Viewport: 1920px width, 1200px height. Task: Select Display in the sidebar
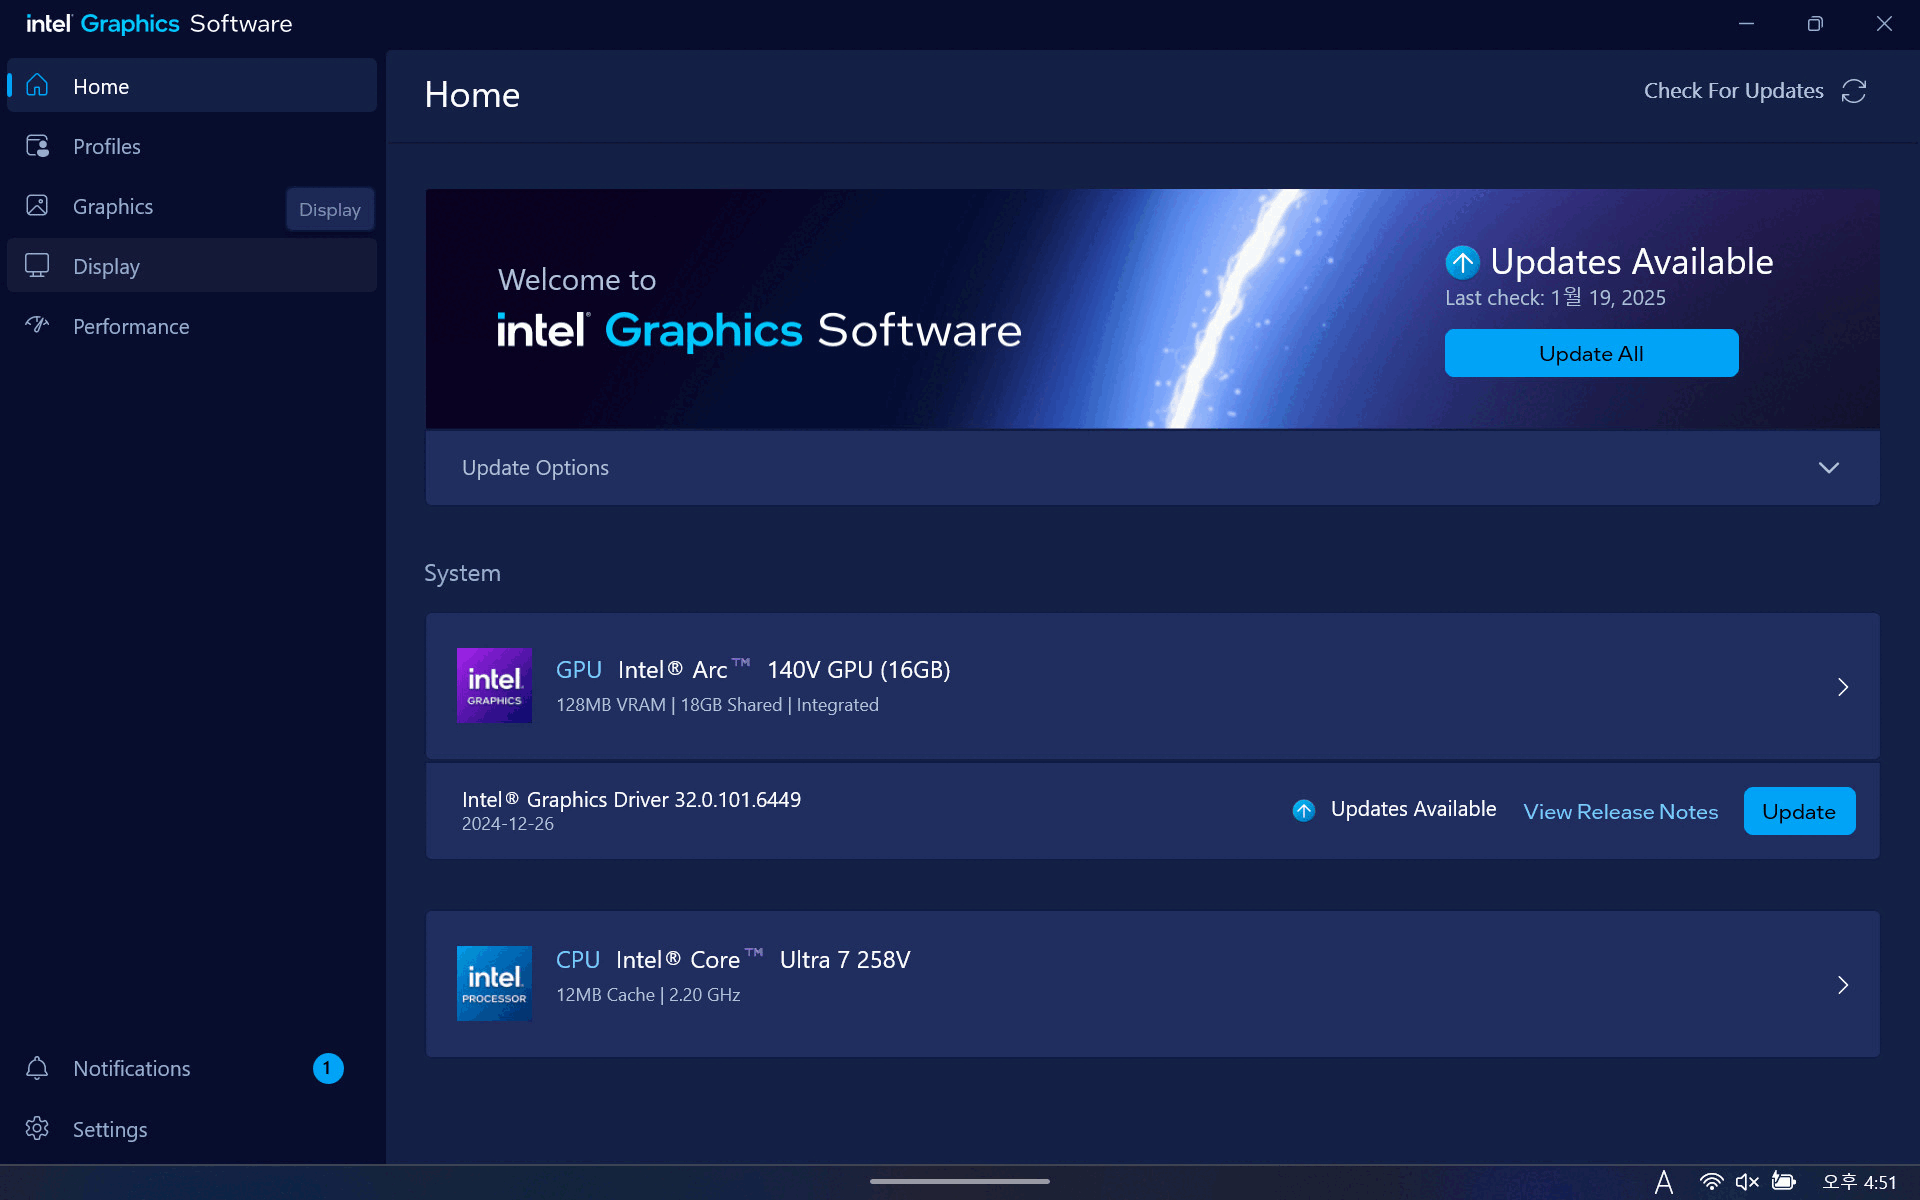pyautogui.click(x=192, y=266)
